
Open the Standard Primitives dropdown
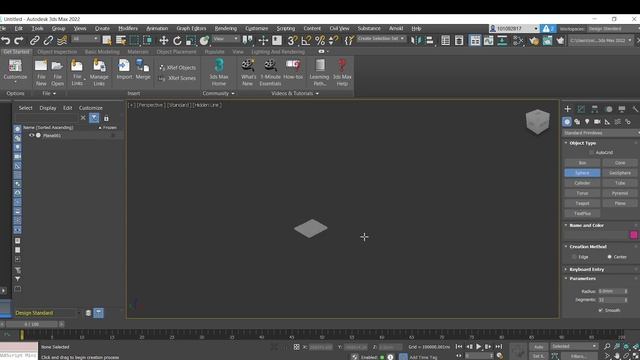pos(600,133)
